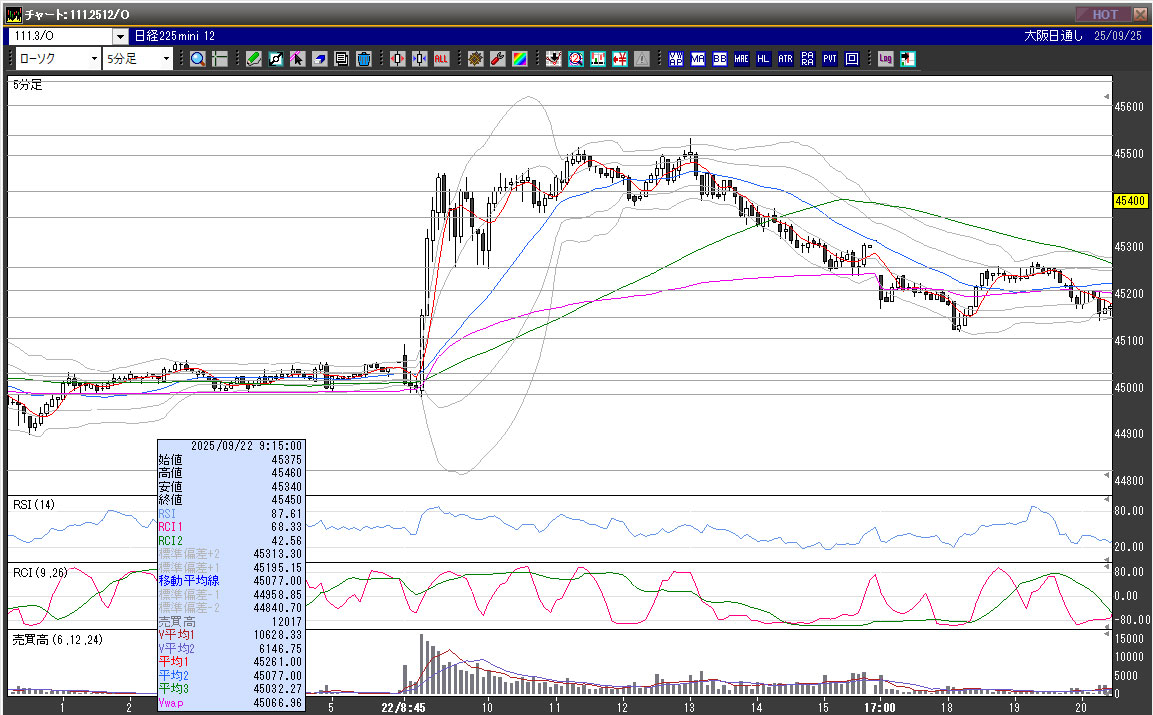The width and height of the screenshot is (1153, 715).
Task: Toggle the MA moving average indicator
Action: pyautogui.click(x=698, y=59)
